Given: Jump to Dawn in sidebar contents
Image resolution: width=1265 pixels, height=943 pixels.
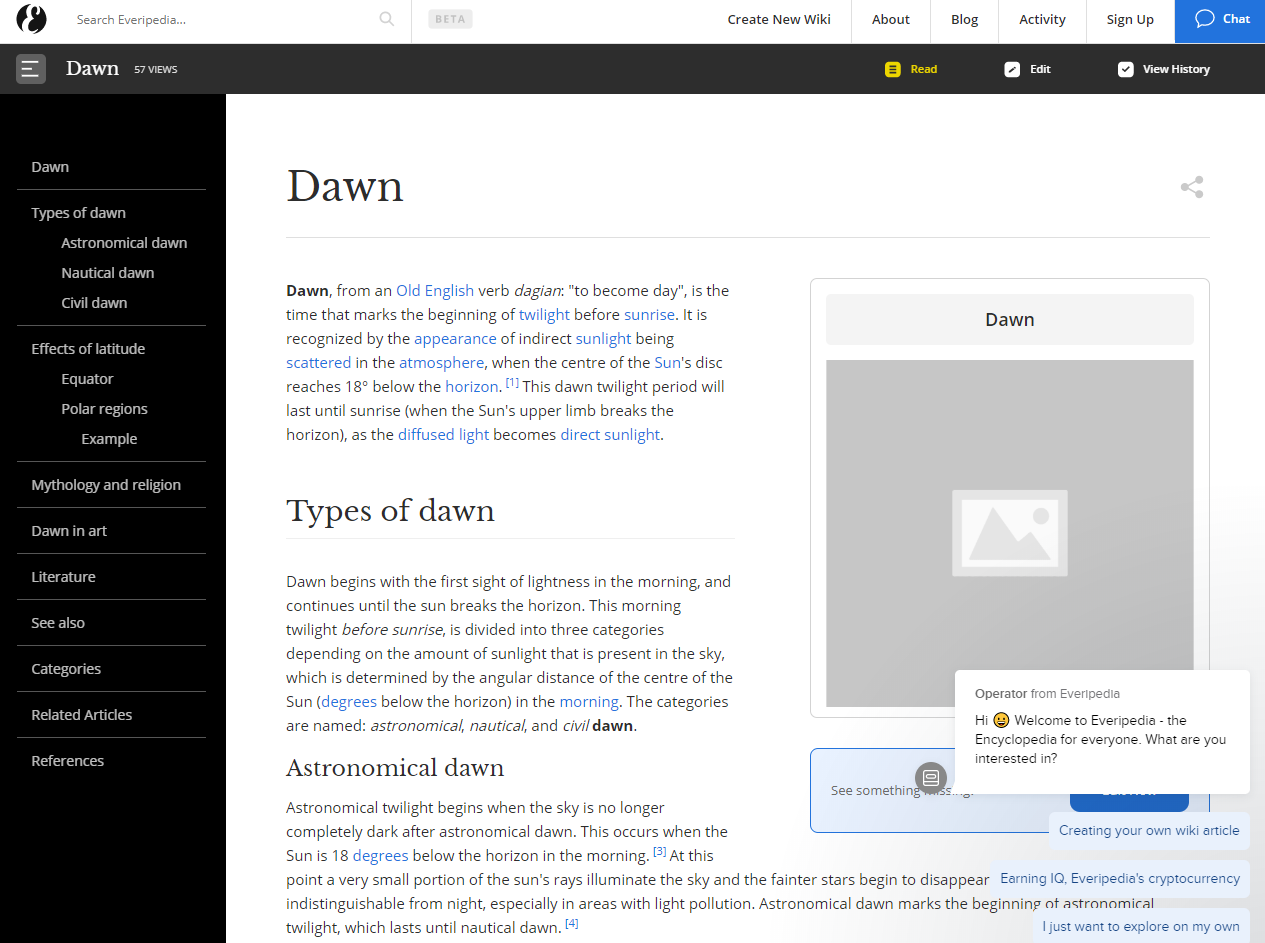Looking at the screenshot, I should pyautogui.click(x=50, y=167).
